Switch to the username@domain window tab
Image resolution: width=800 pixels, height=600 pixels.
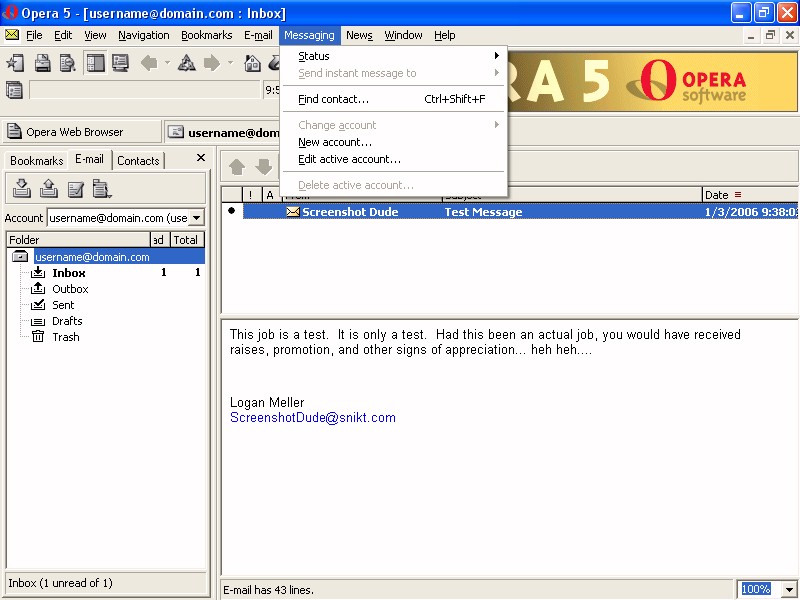[223, 132]
